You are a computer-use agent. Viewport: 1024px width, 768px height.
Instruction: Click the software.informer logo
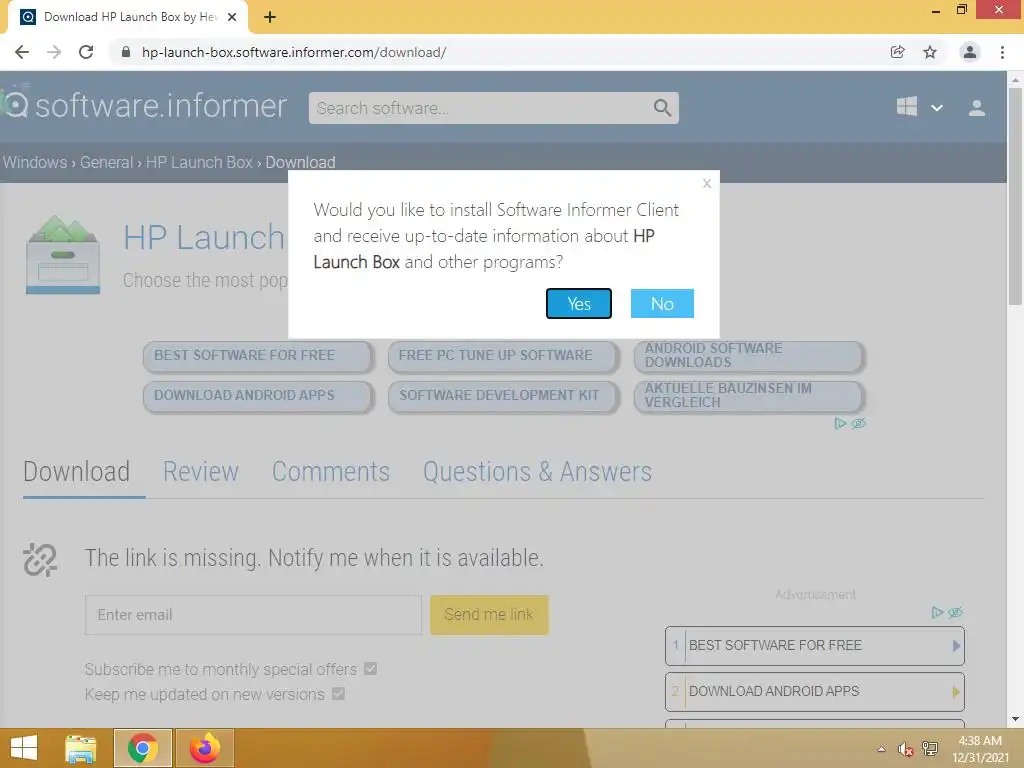pos(145,106)
